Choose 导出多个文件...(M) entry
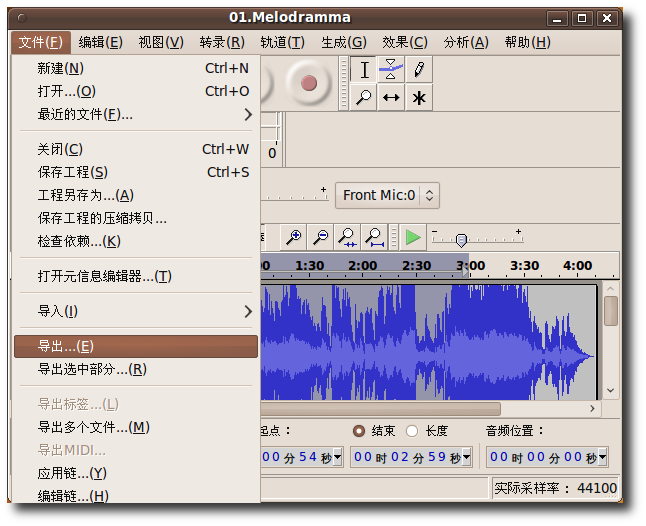Viewport: 646px width, 526px height. pyautogui.click(x=136, y=427)
